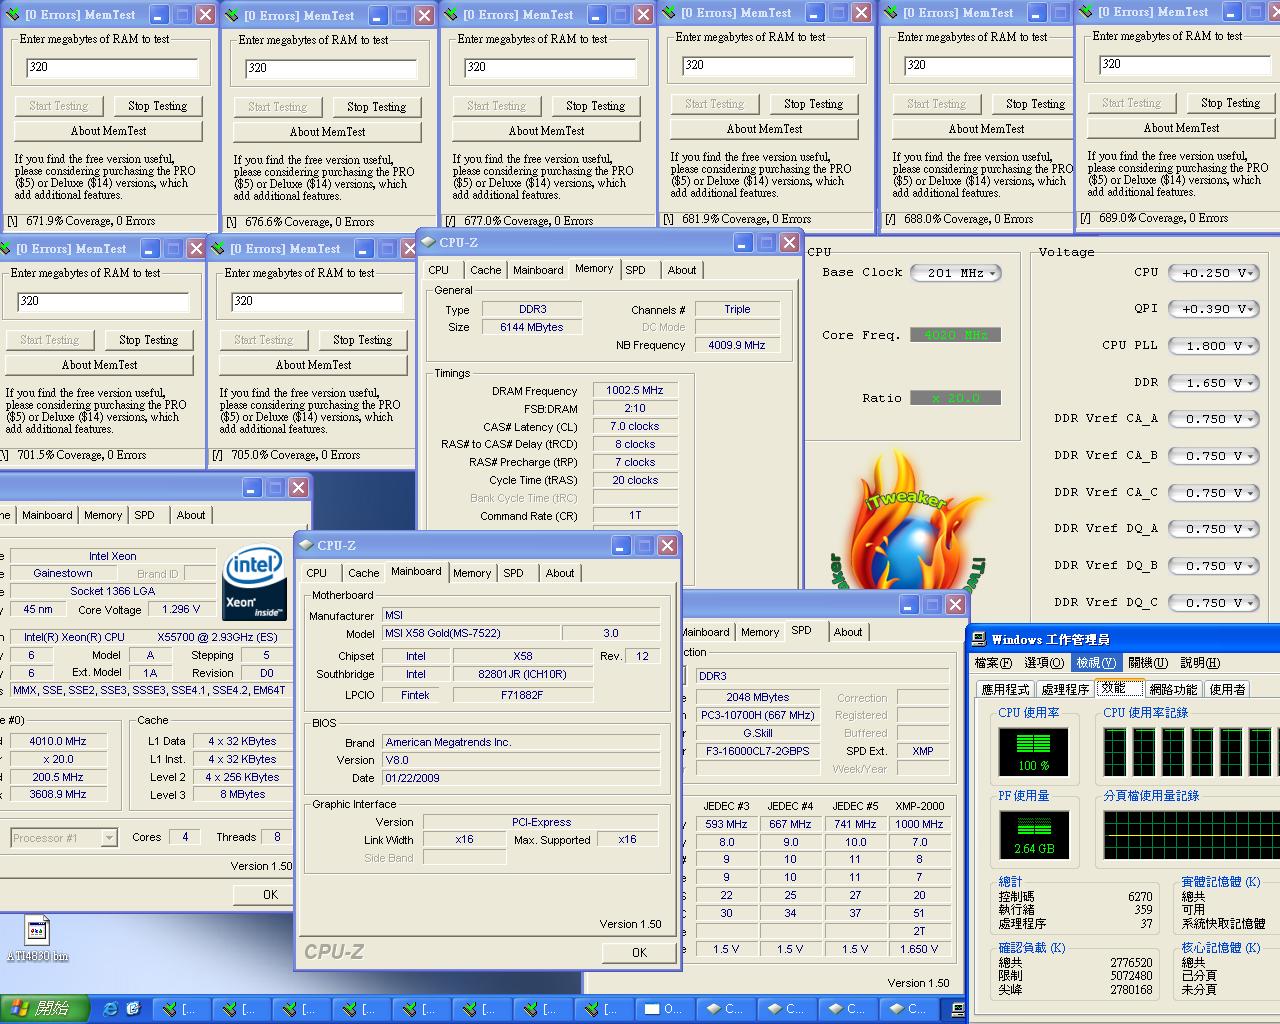1280x1024 pixels.
Task: Open CPU tab in CPU-Z Memory window
Action: coord(438,270)
